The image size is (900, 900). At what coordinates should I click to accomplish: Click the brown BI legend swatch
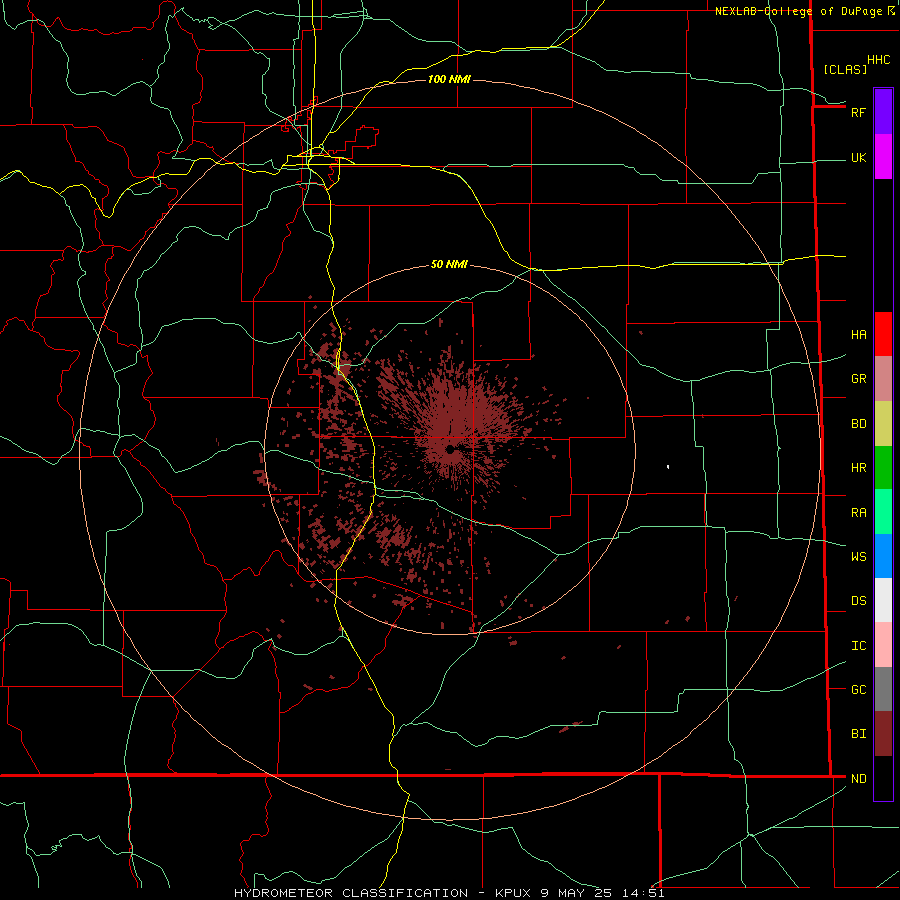883,734
